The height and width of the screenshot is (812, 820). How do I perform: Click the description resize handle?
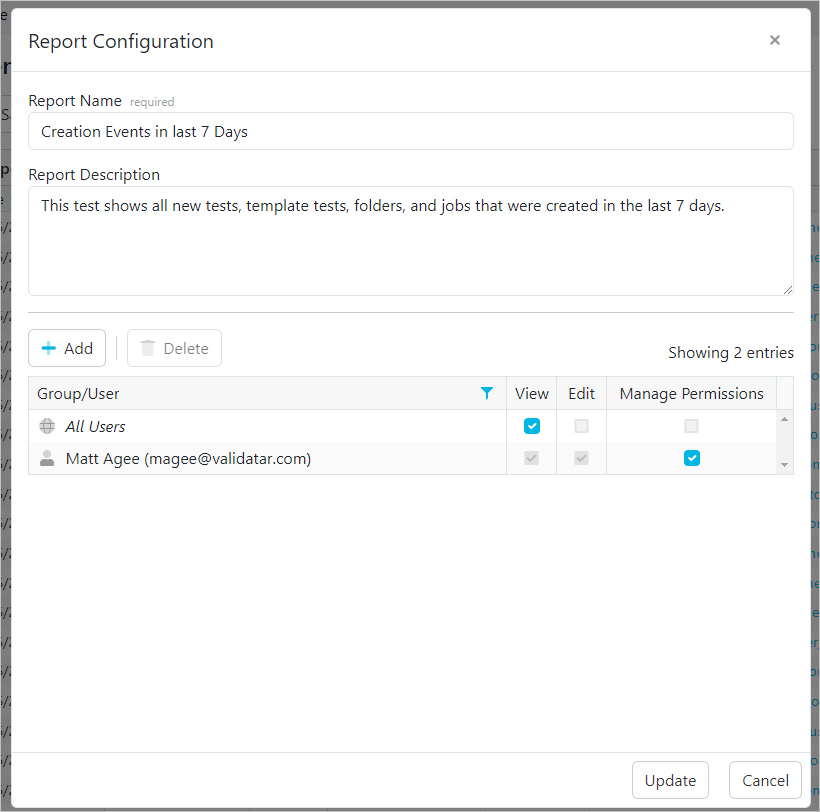click(788, 290)
